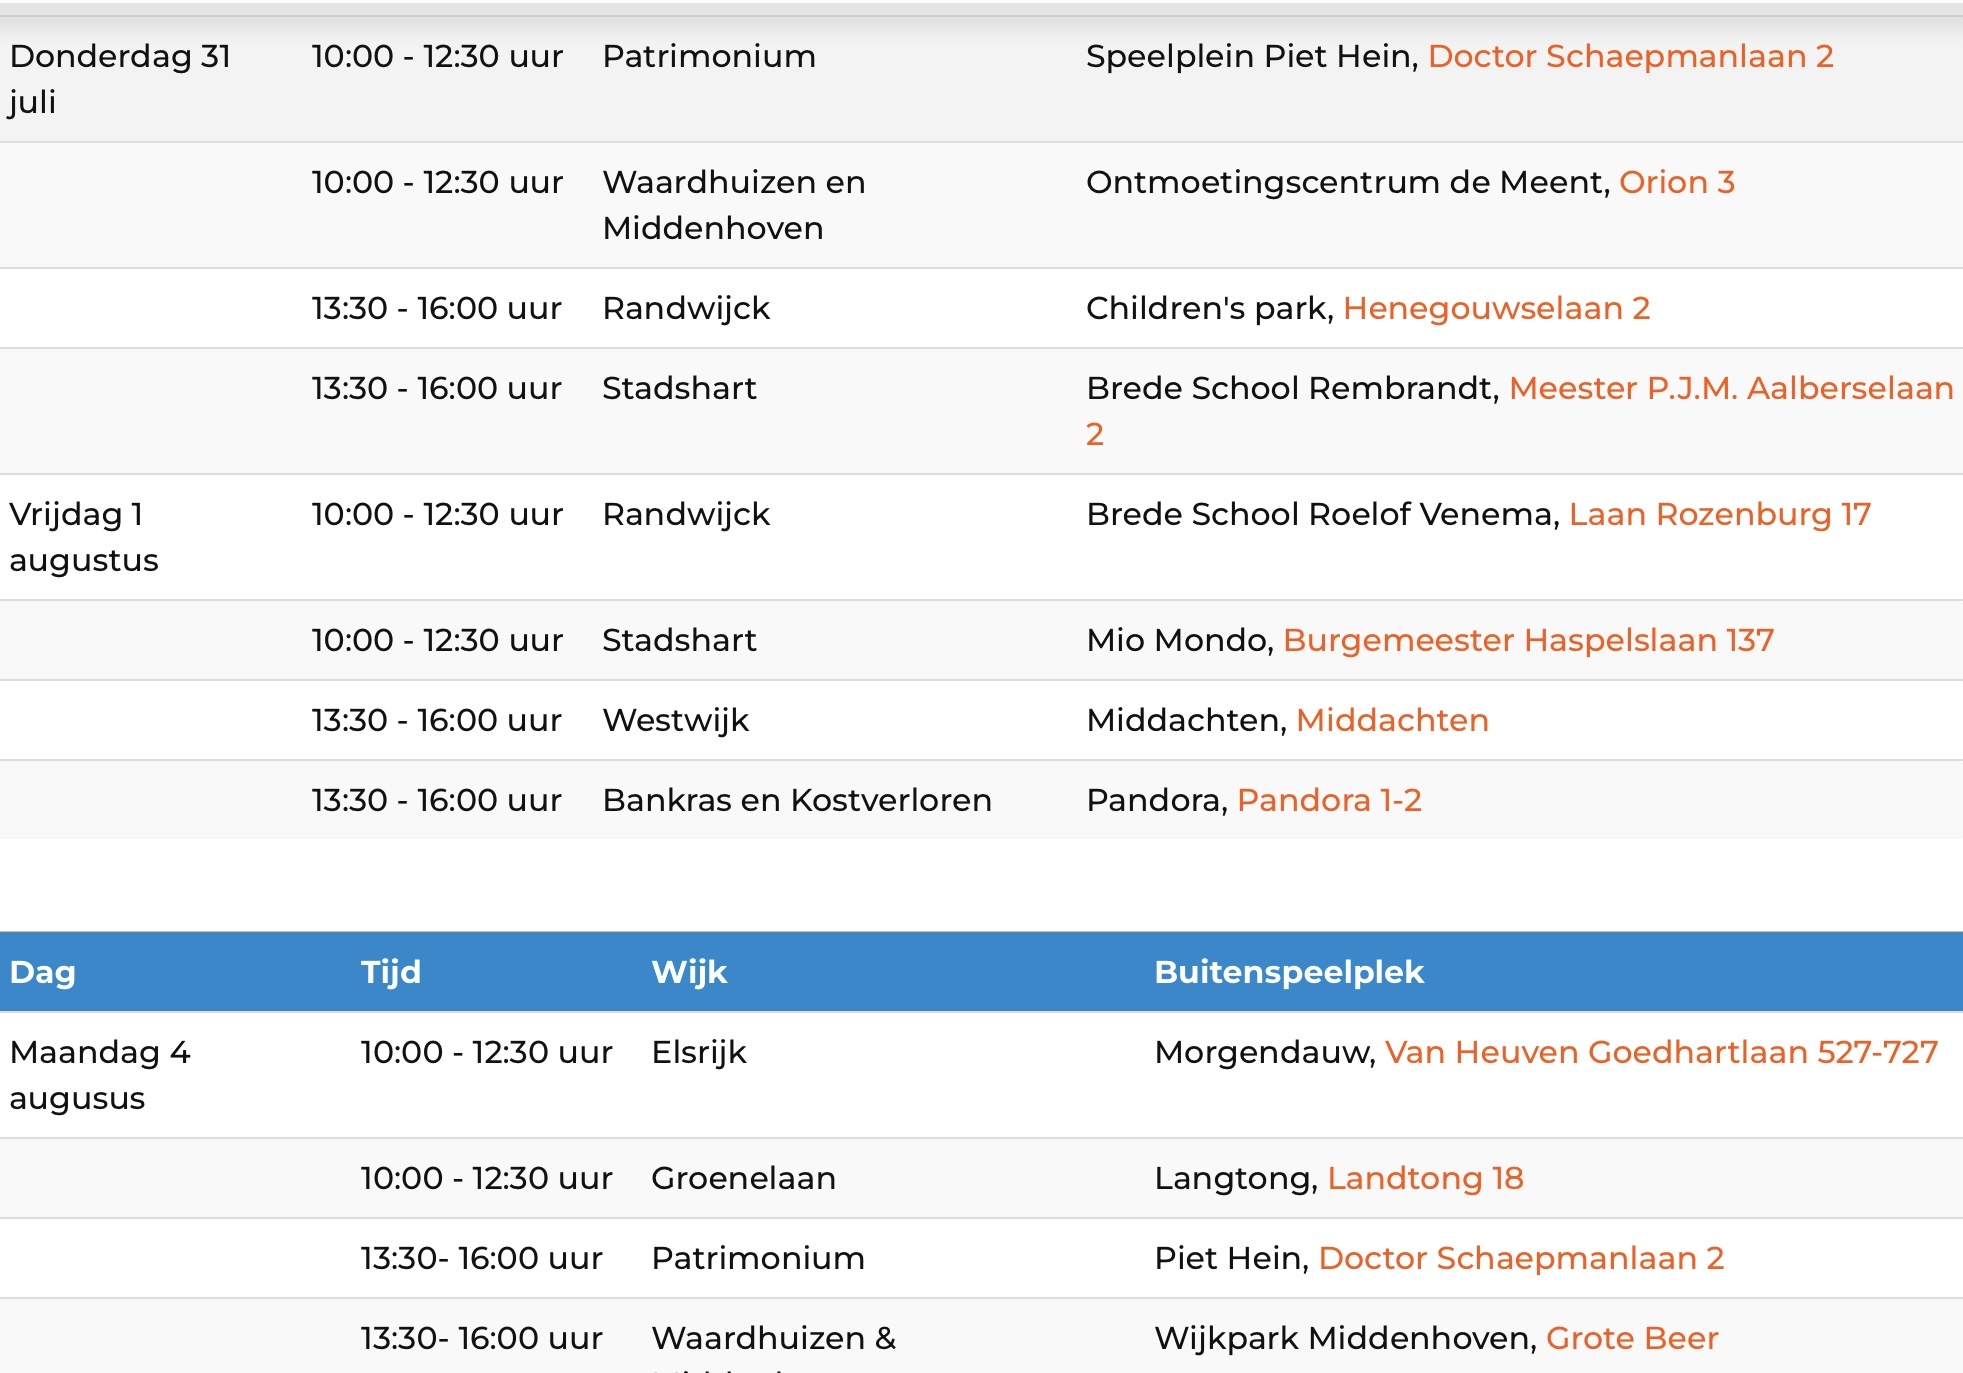This screenshot has width=1963, height=1373.
Task: Click the Bankras en Kostverloren cell
Action: [797, 800]
